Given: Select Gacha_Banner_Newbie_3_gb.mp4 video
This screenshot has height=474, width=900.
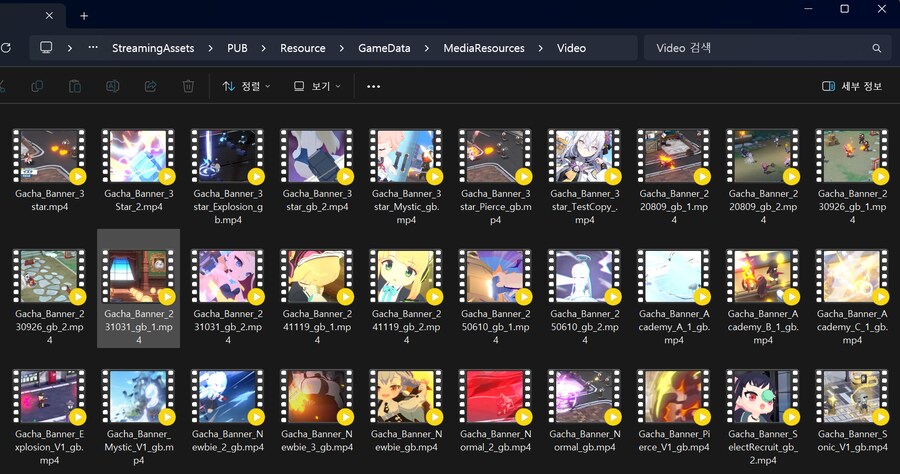Looking at the screenshot, I should click(317, 411).
